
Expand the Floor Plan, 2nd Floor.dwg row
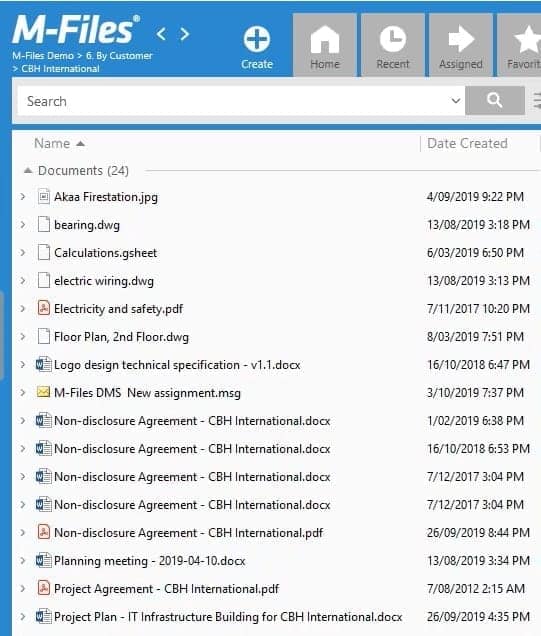click(23, 337)
